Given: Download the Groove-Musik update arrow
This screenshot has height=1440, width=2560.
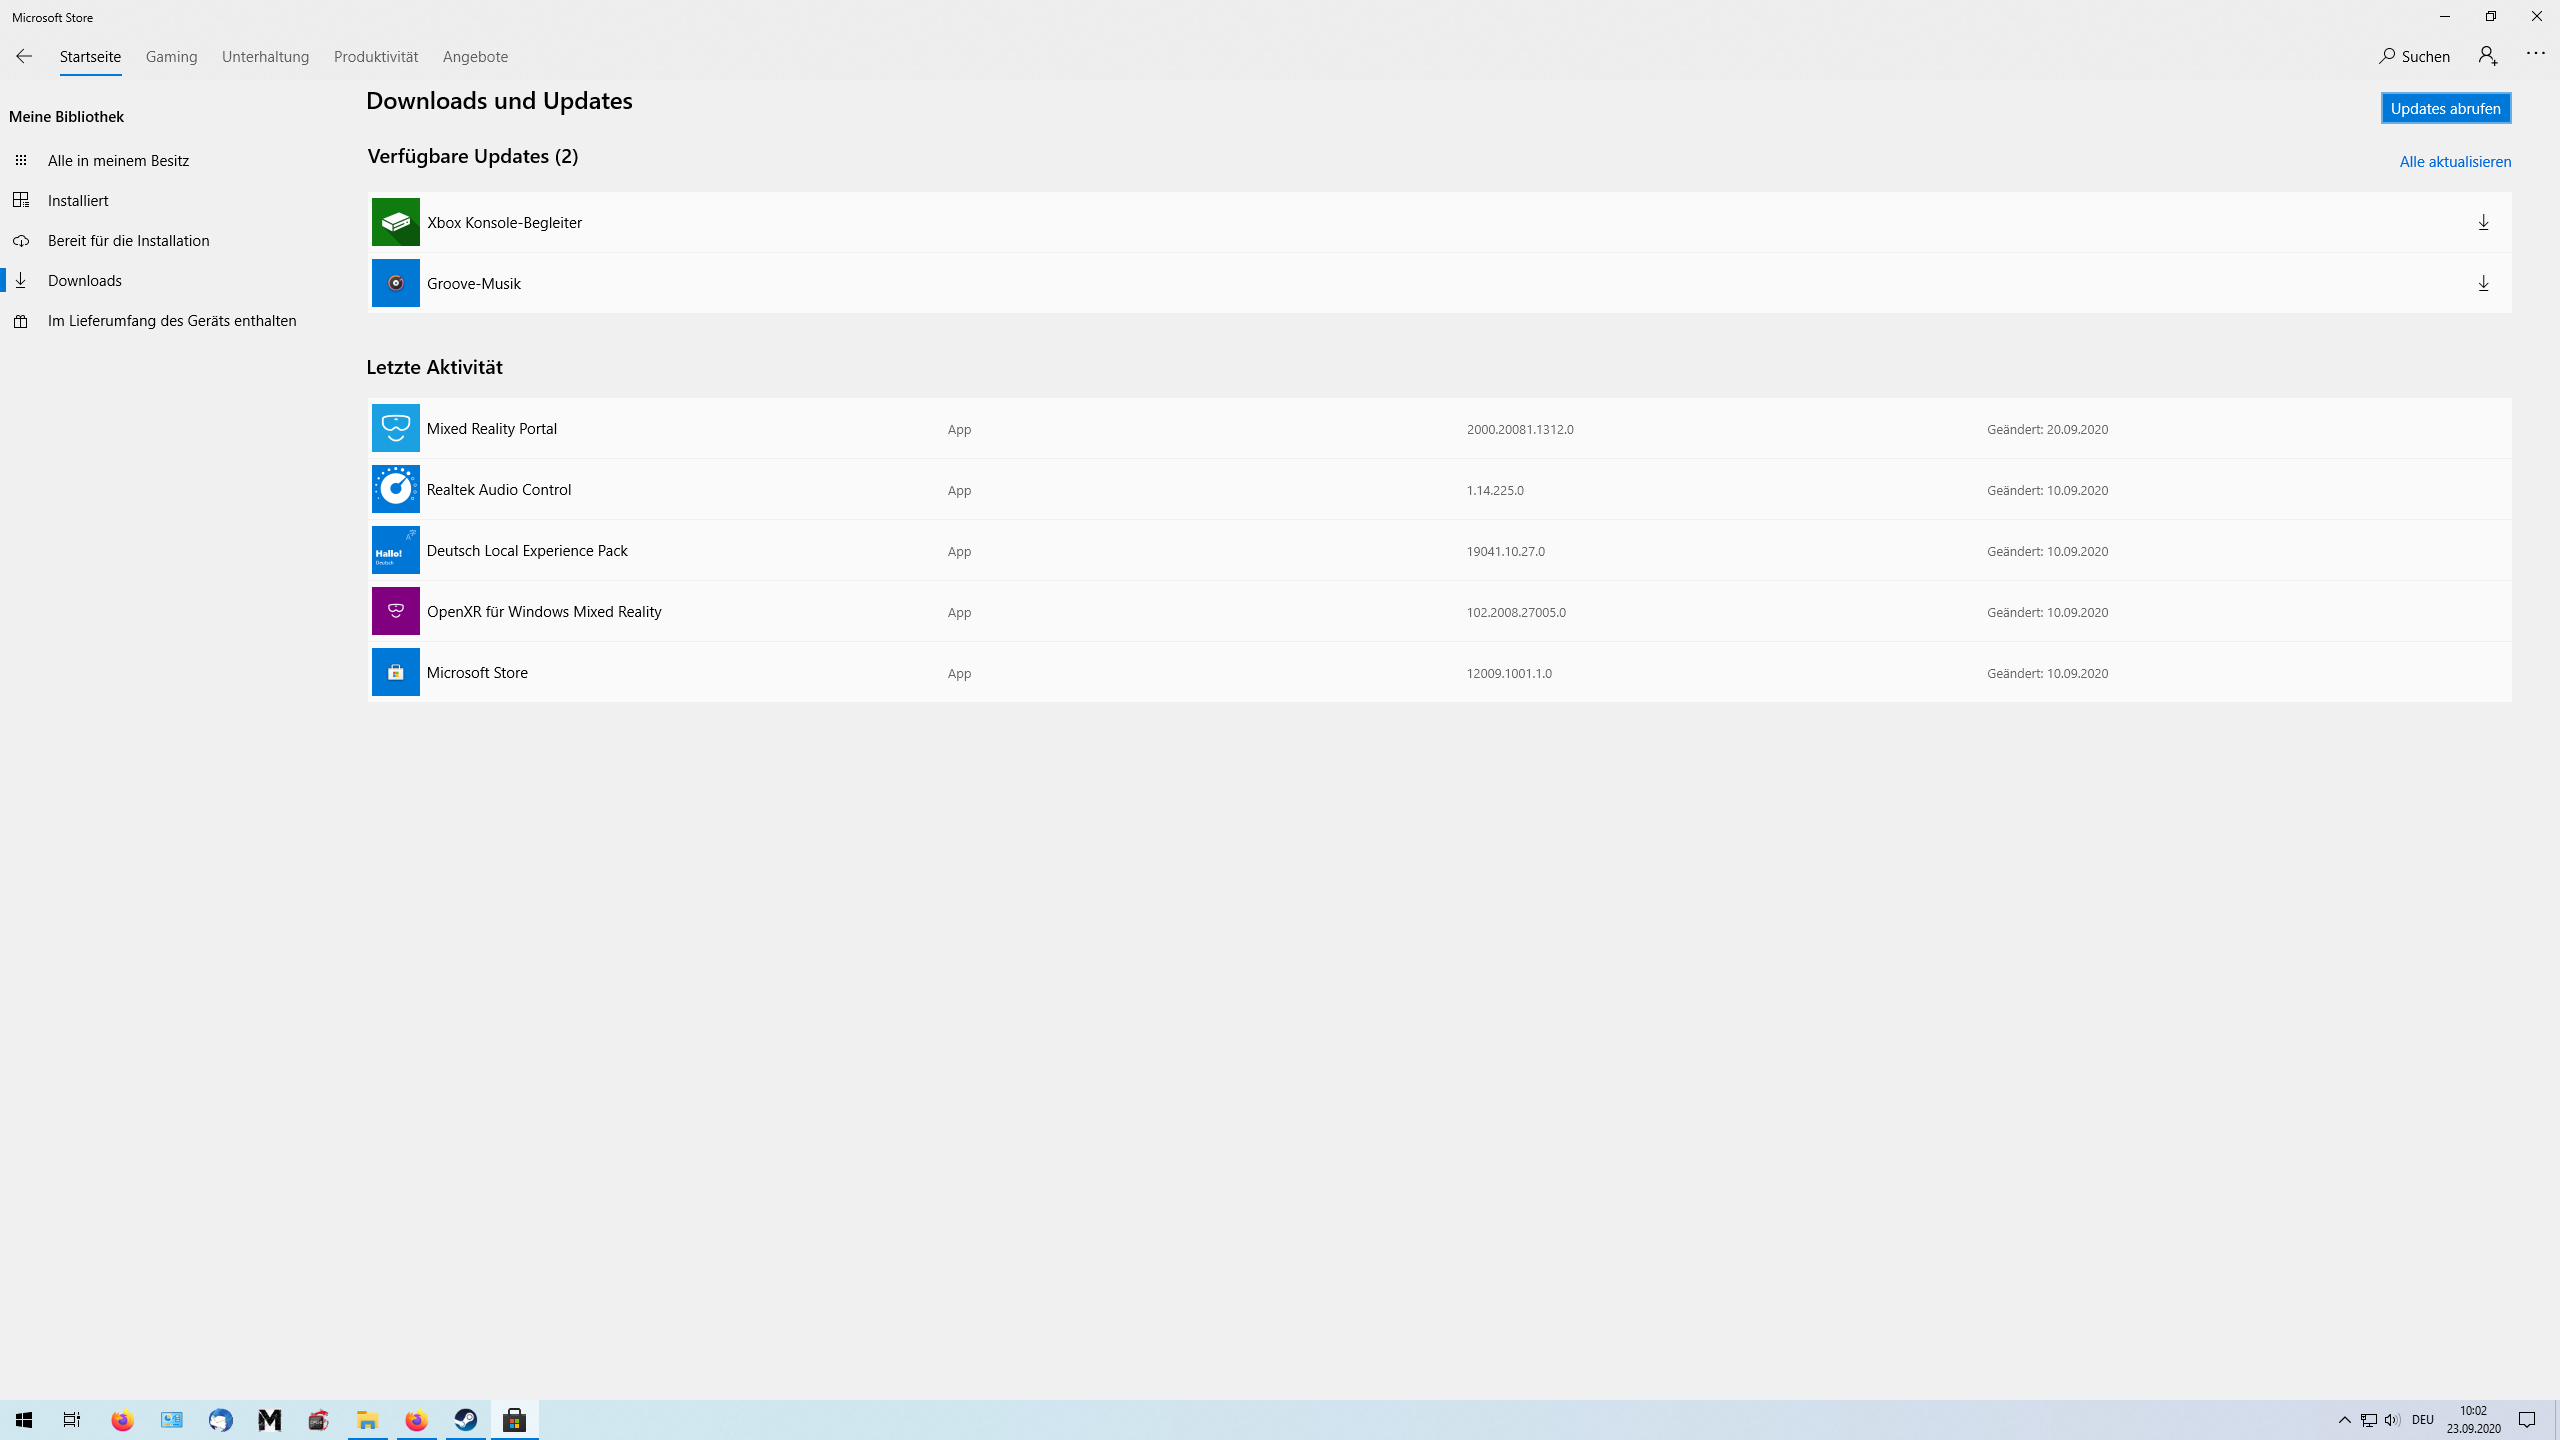Looking at the screenshot, I should tap(2483, 283).
